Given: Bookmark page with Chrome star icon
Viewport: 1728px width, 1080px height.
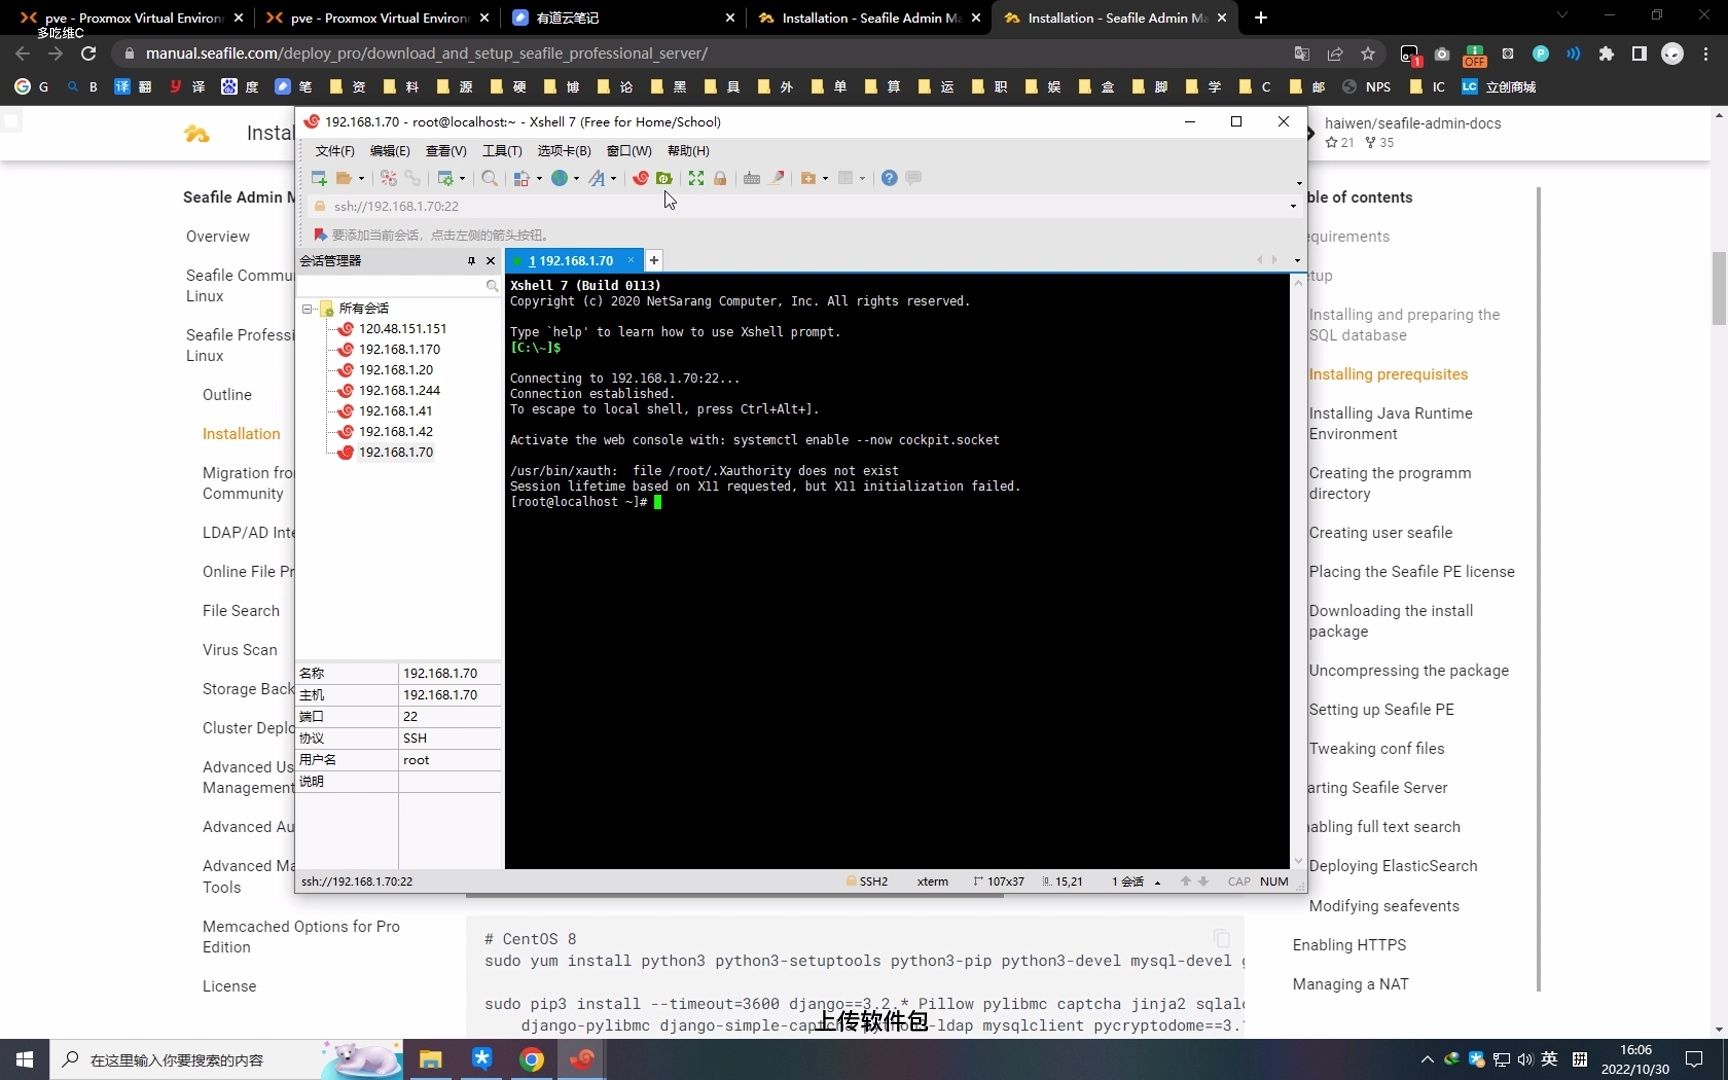Looking at the screenshot, I should click(x=1368, y=54).
